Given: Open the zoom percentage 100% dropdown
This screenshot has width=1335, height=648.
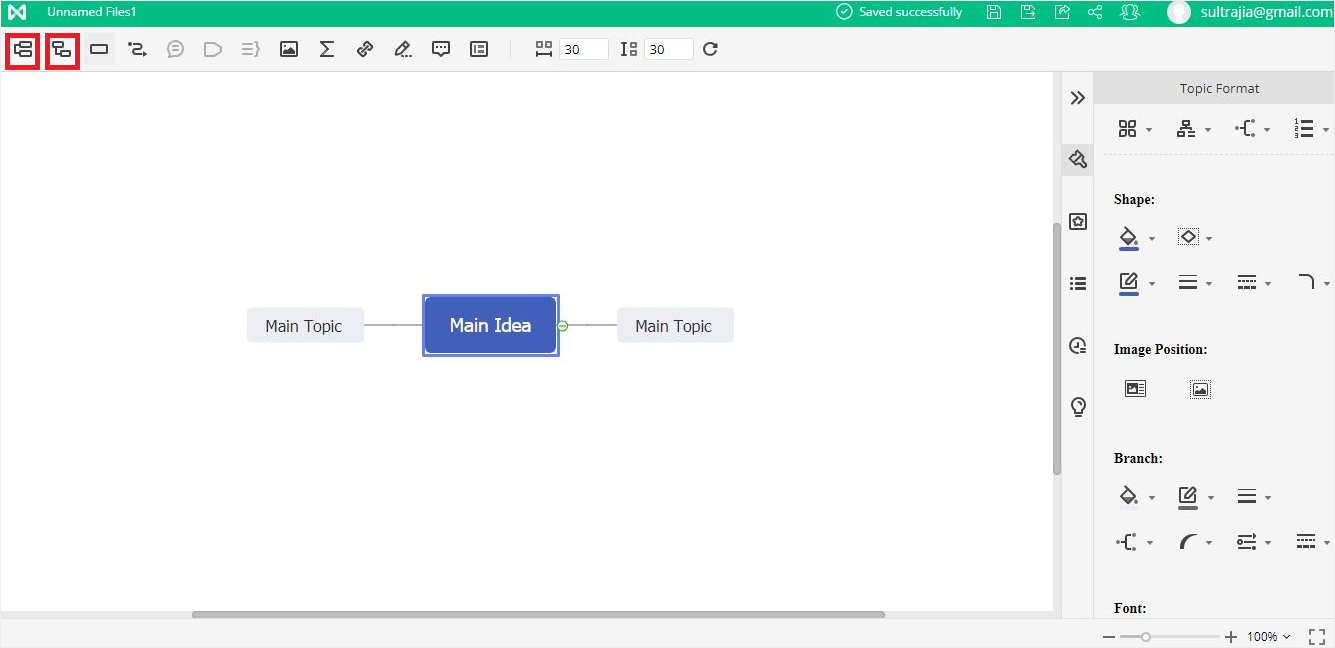Looking at the screenshot, I should 1268,637.
